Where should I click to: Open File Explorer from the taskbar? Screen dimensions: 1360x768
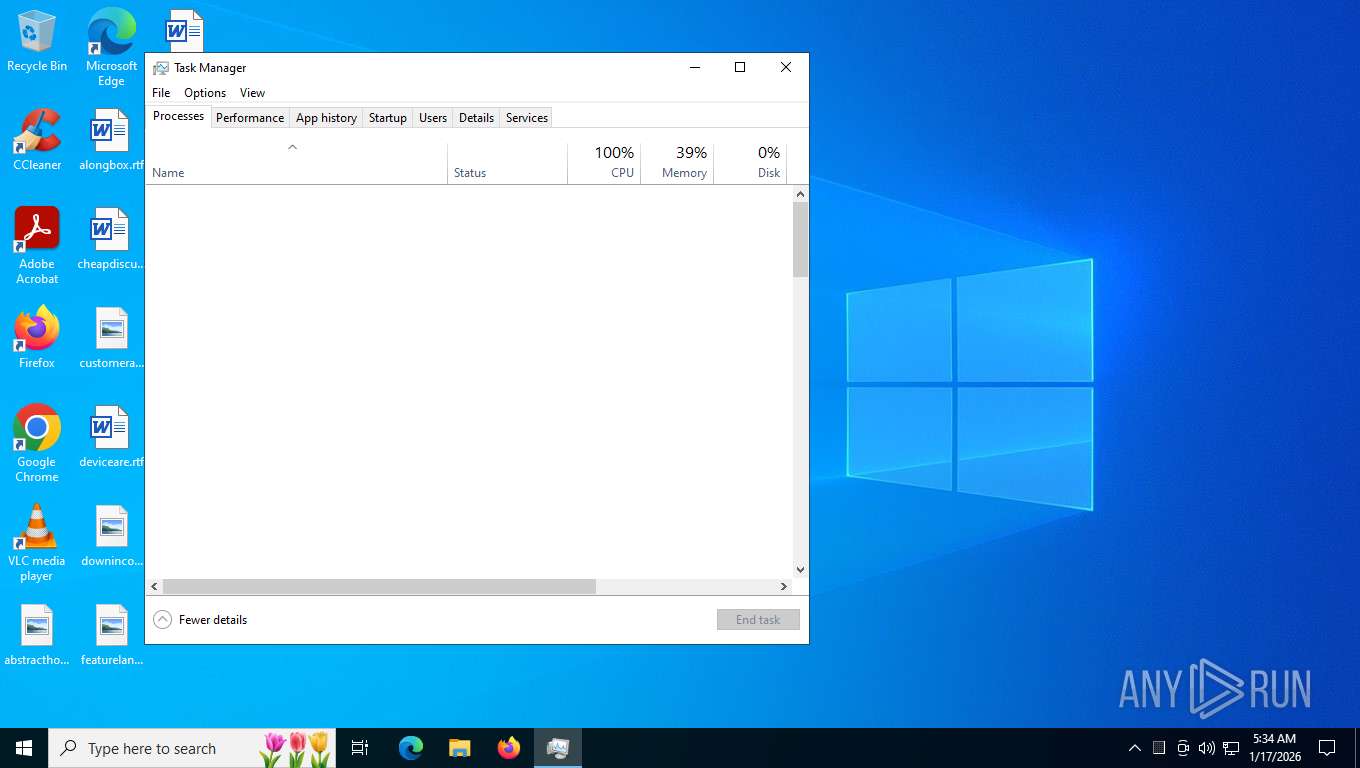point(459,748)
